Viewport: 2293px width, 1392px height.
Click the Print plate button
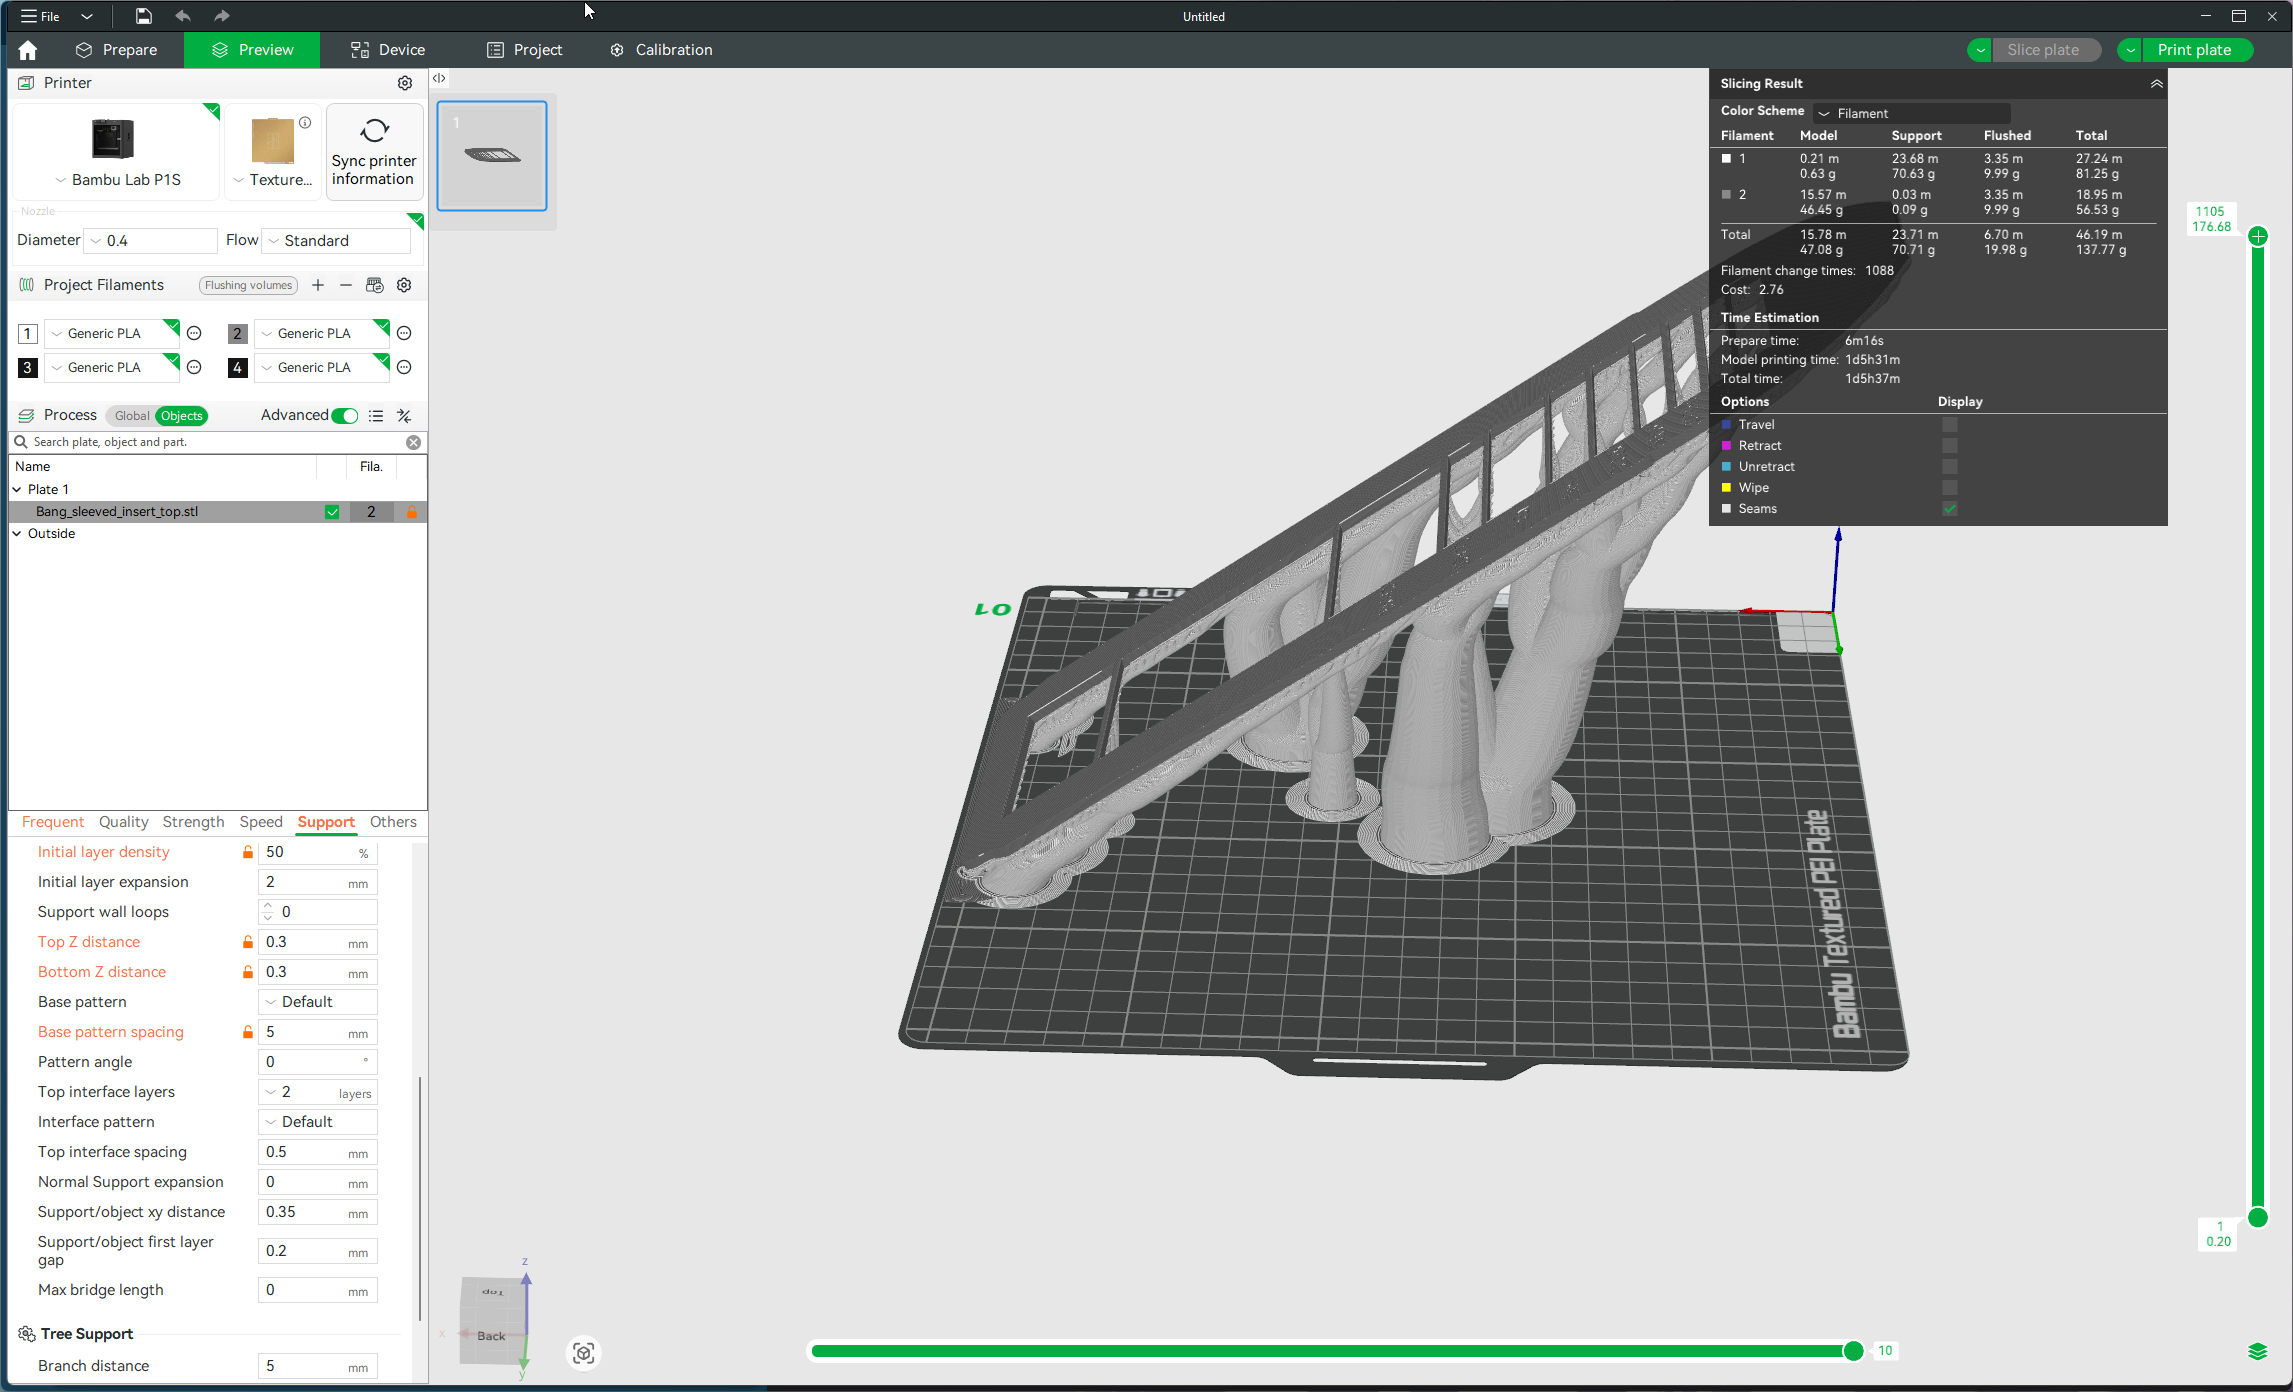[2193, 50]
